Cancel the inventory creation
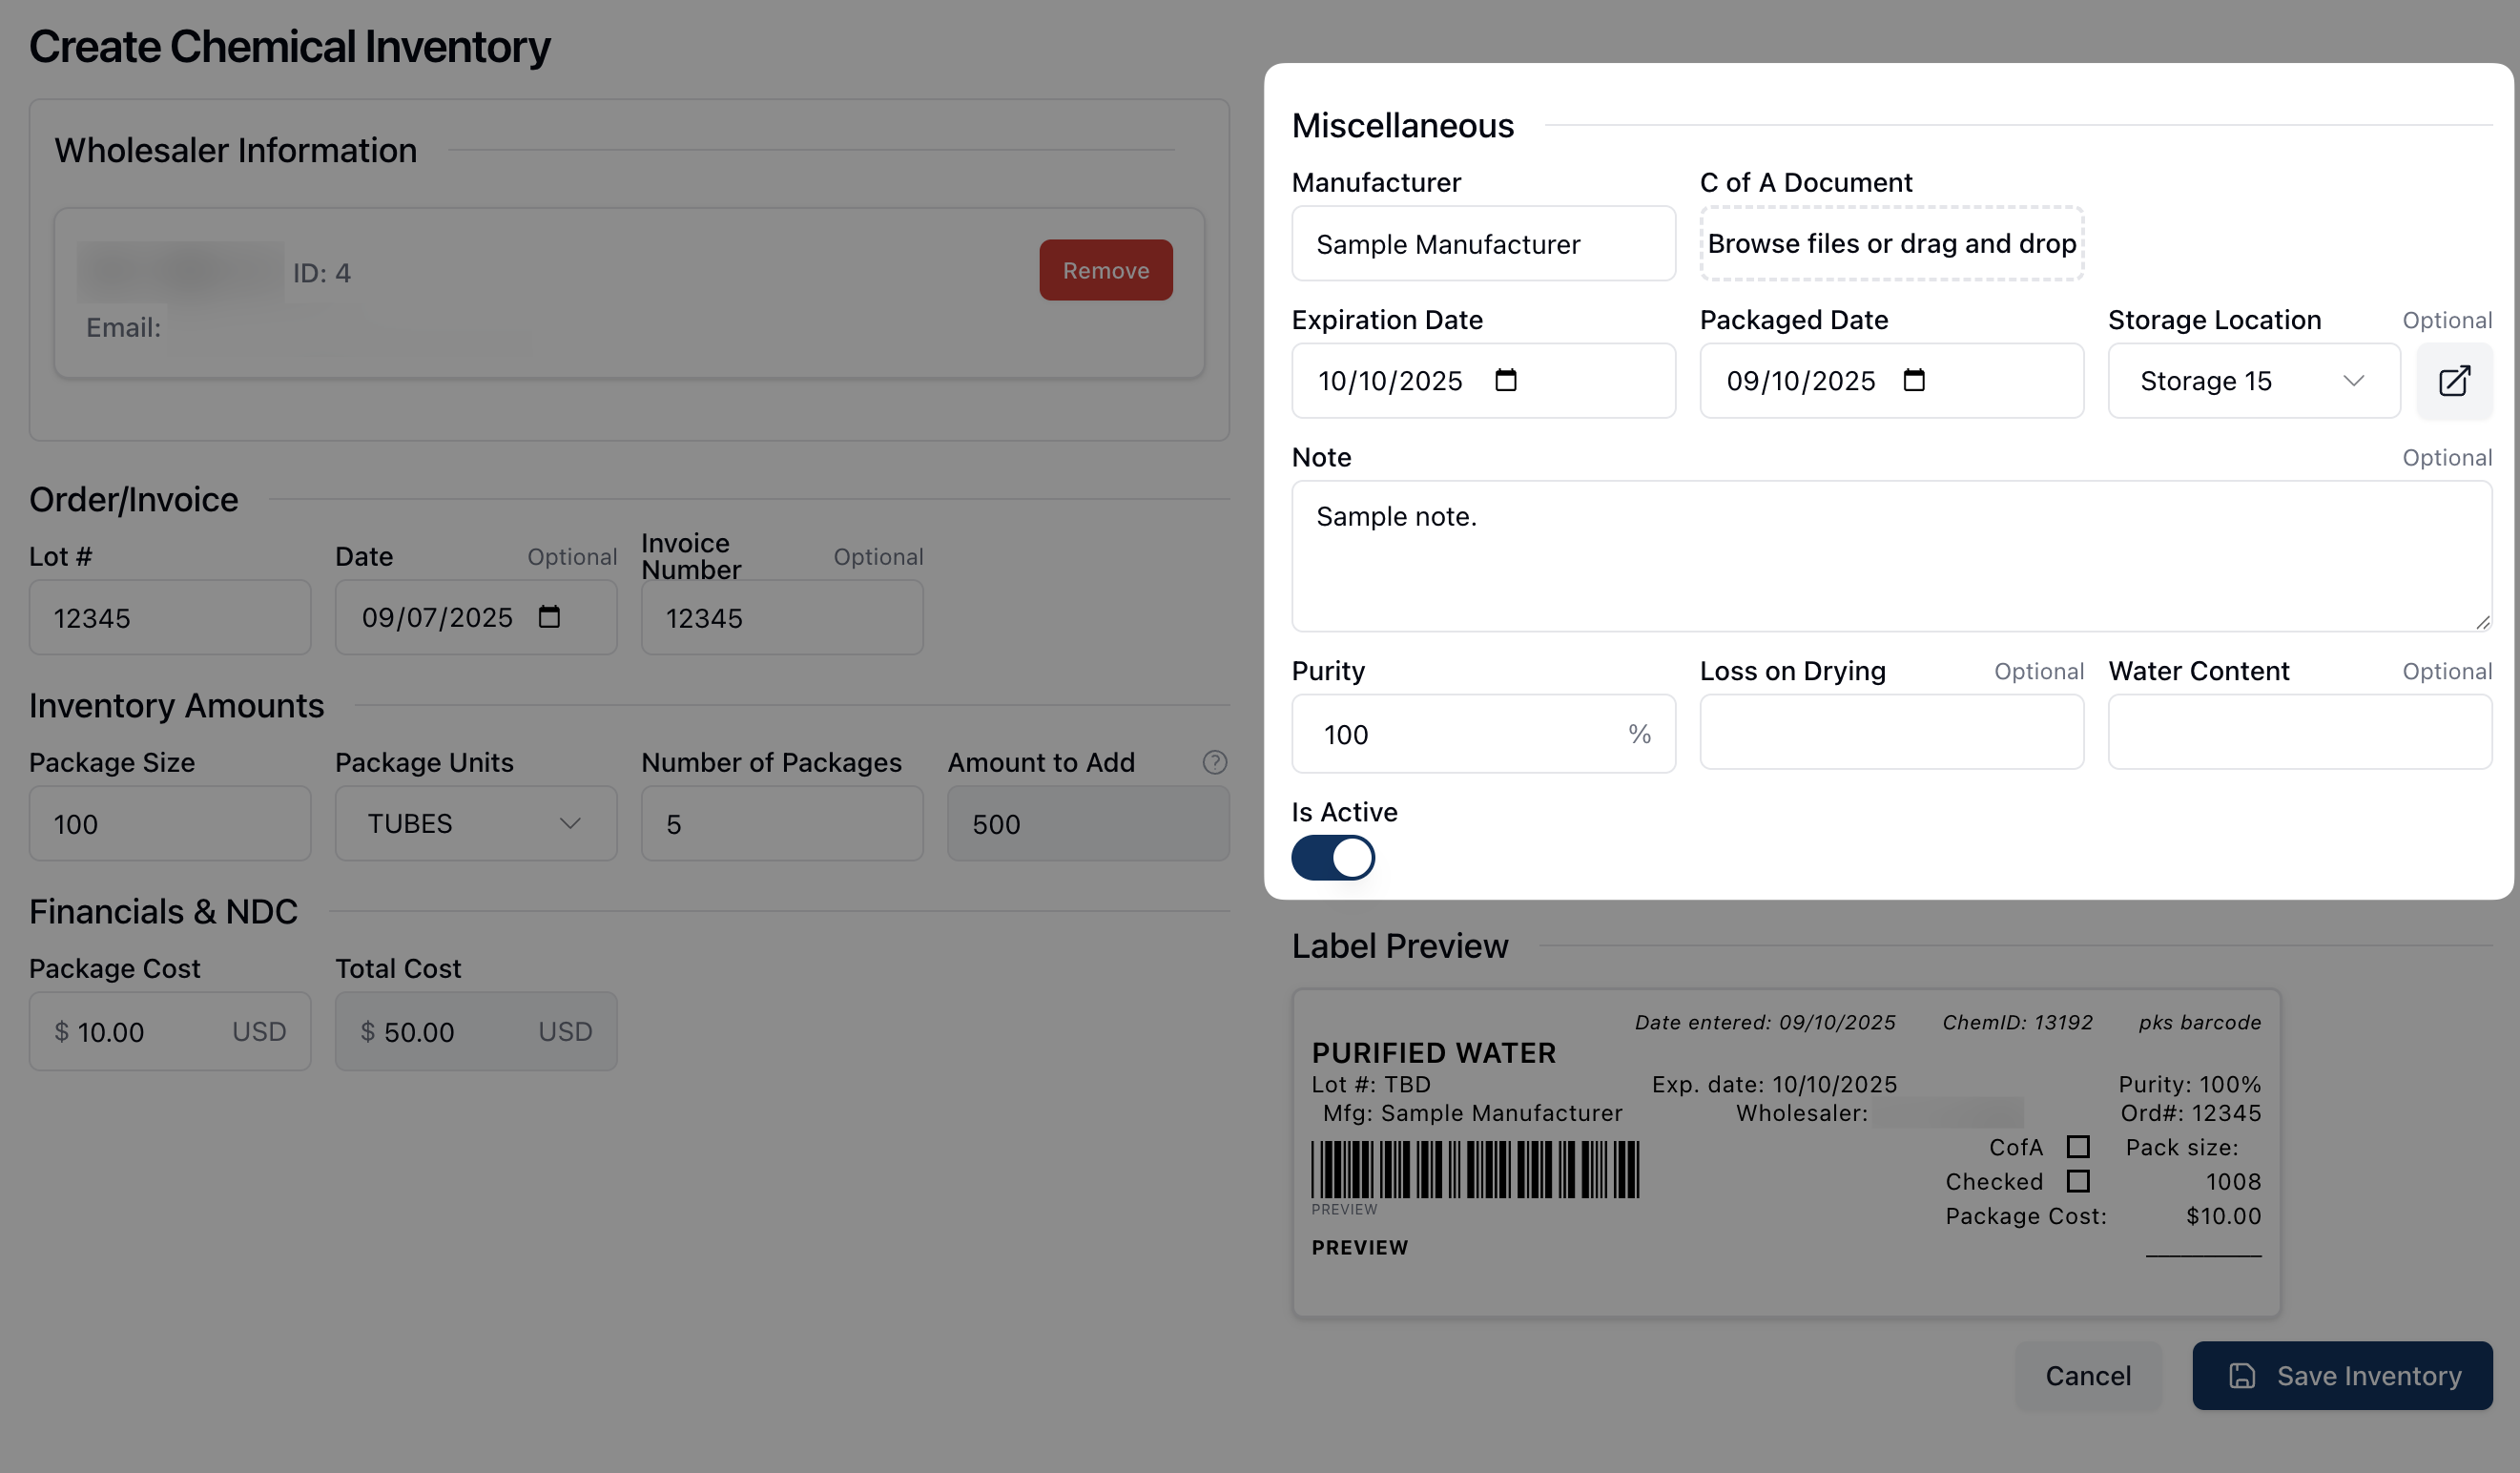 coord(2087,1376)
